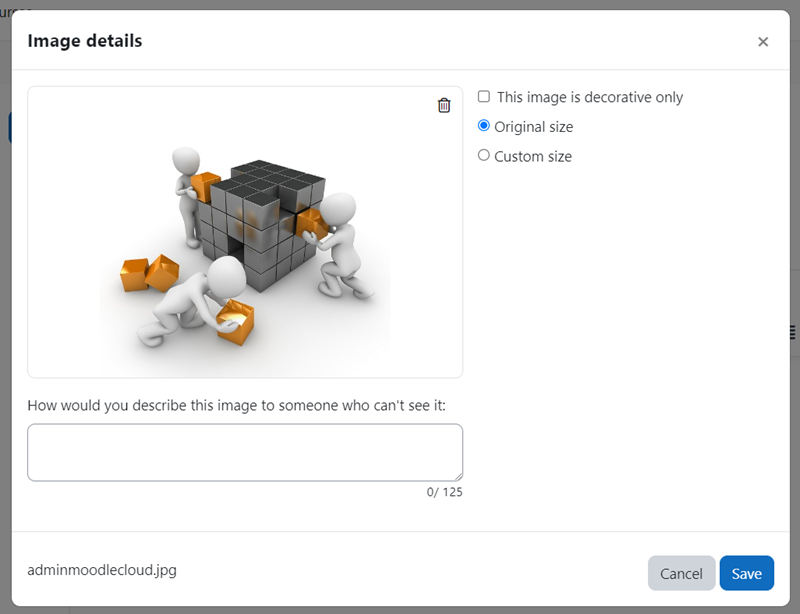Choose the Custom size radio button
This screenshot has height=614, width=800.
point(484,155)
